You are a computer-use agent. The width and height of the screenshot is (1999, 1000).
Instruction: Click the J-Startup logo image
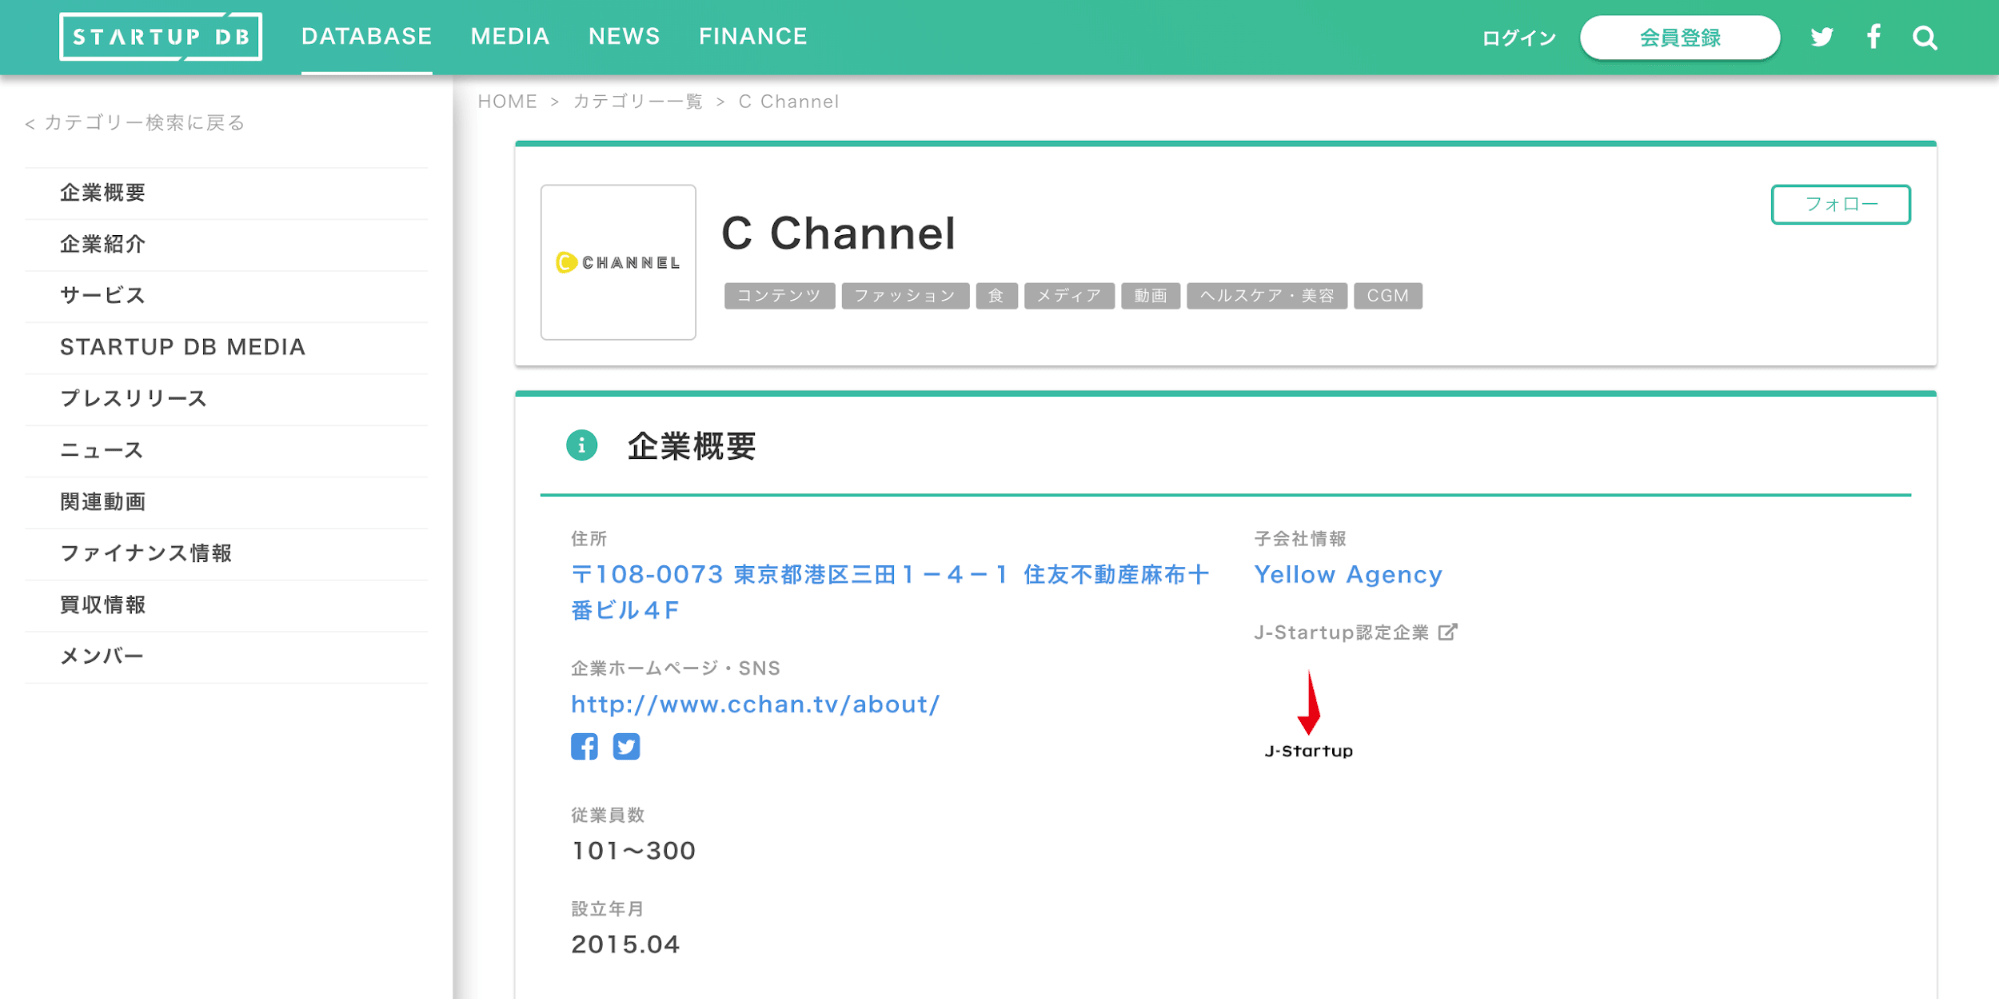pyautogui.click(x=1309, y=714)
